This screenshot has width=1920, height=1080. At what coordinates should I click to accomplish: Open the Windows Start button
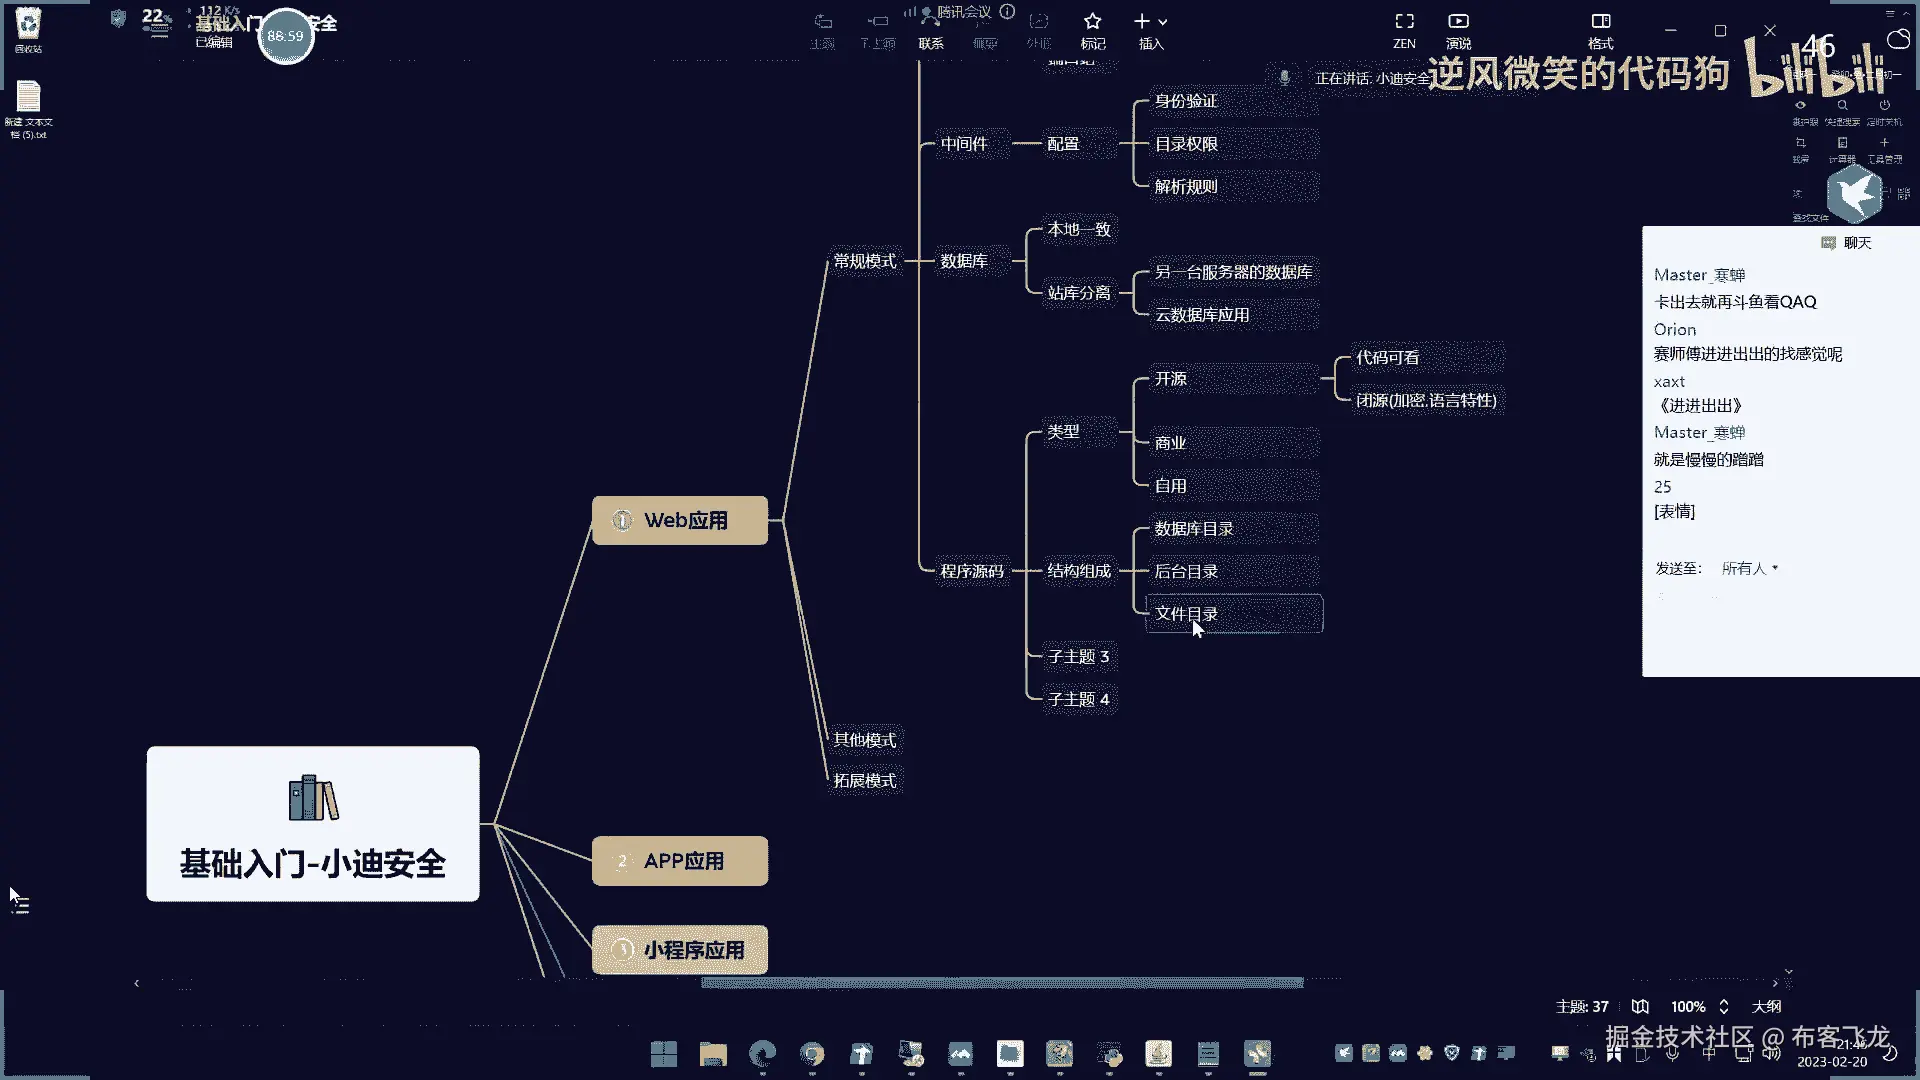(663, 1054)
